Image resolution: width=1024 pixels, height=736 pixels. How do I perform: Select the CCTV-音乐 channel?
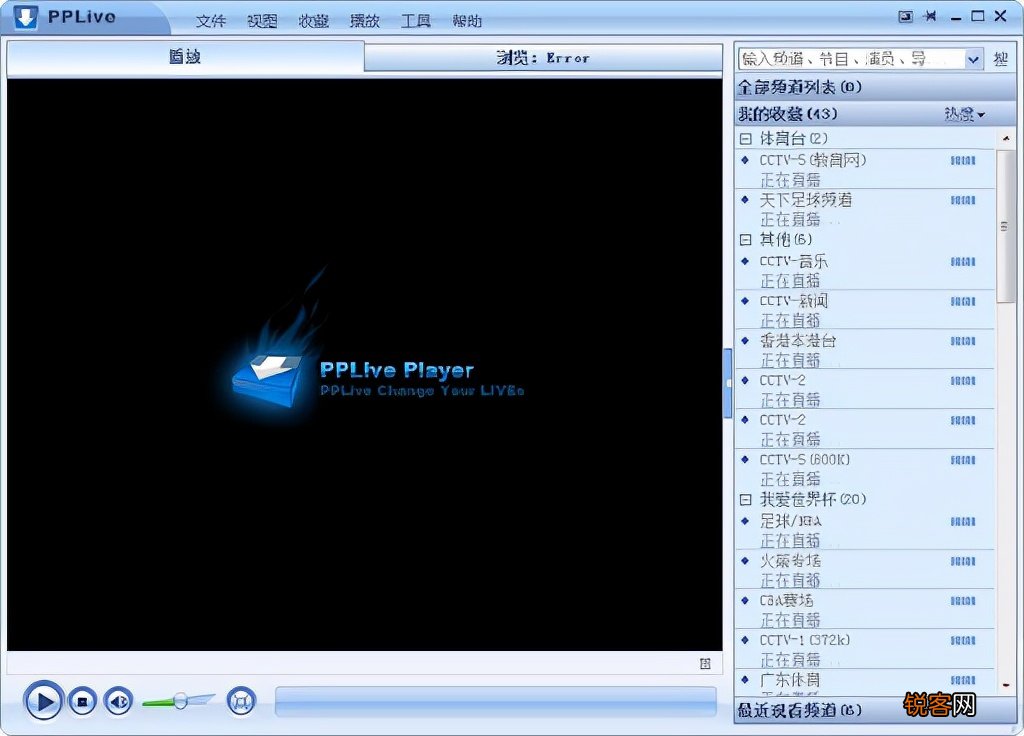[x=865, y=270]
